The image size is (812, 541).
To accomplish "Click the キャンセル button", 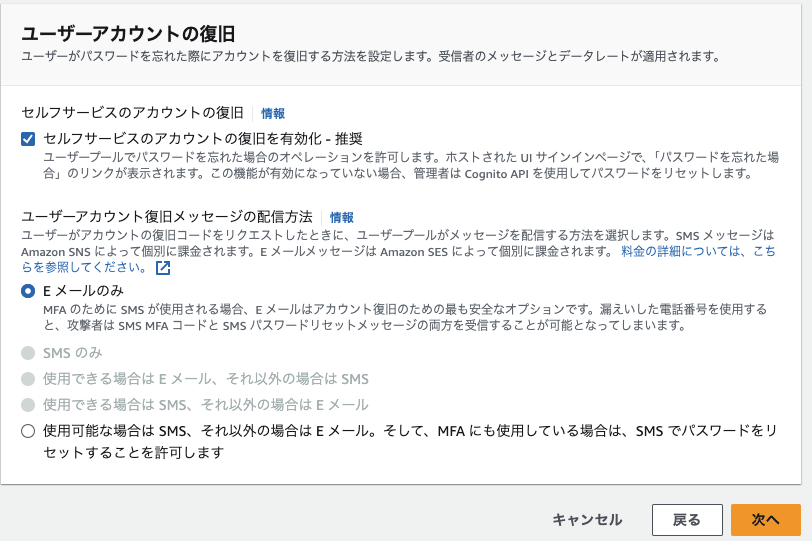I will 587,520.
